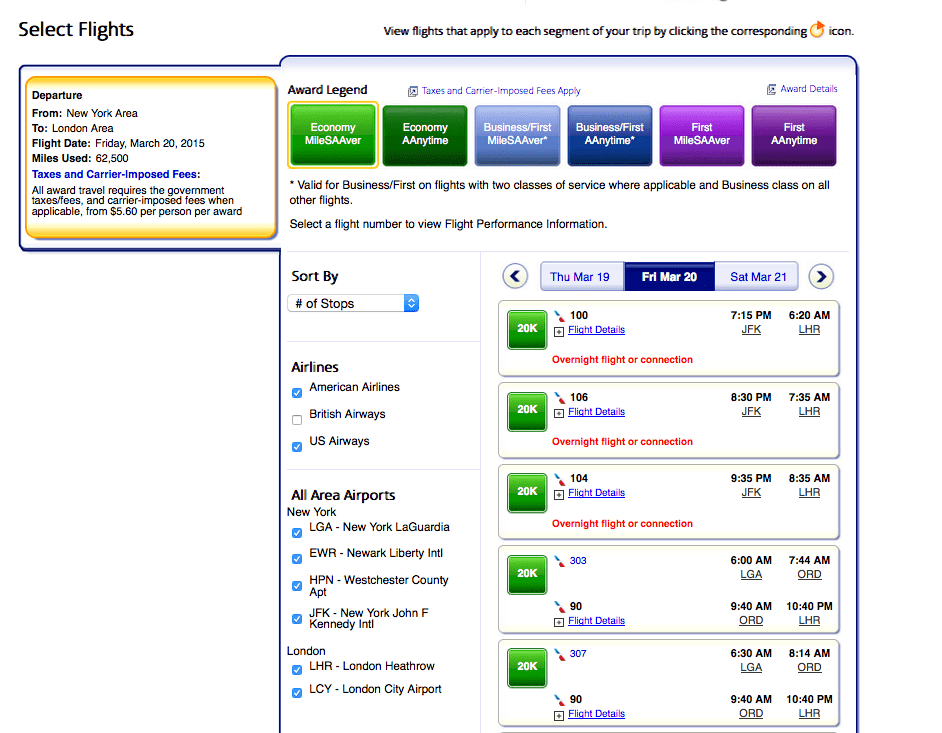Image resolution: width=942 pixels, height=733 pixels.
Task: Select the 20K award for flight 104
Action: [x=527, y=492]
